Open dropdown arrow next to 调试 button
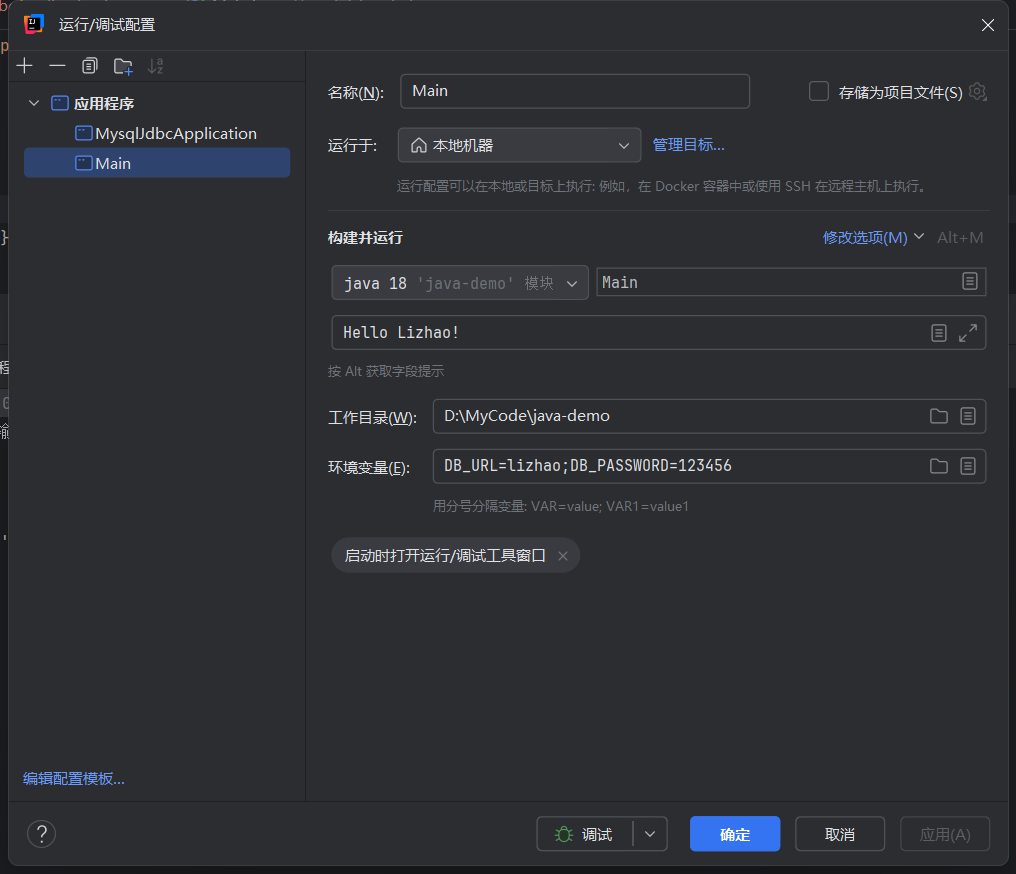The width and height of the screenshot is (1016, 874). 650,834
